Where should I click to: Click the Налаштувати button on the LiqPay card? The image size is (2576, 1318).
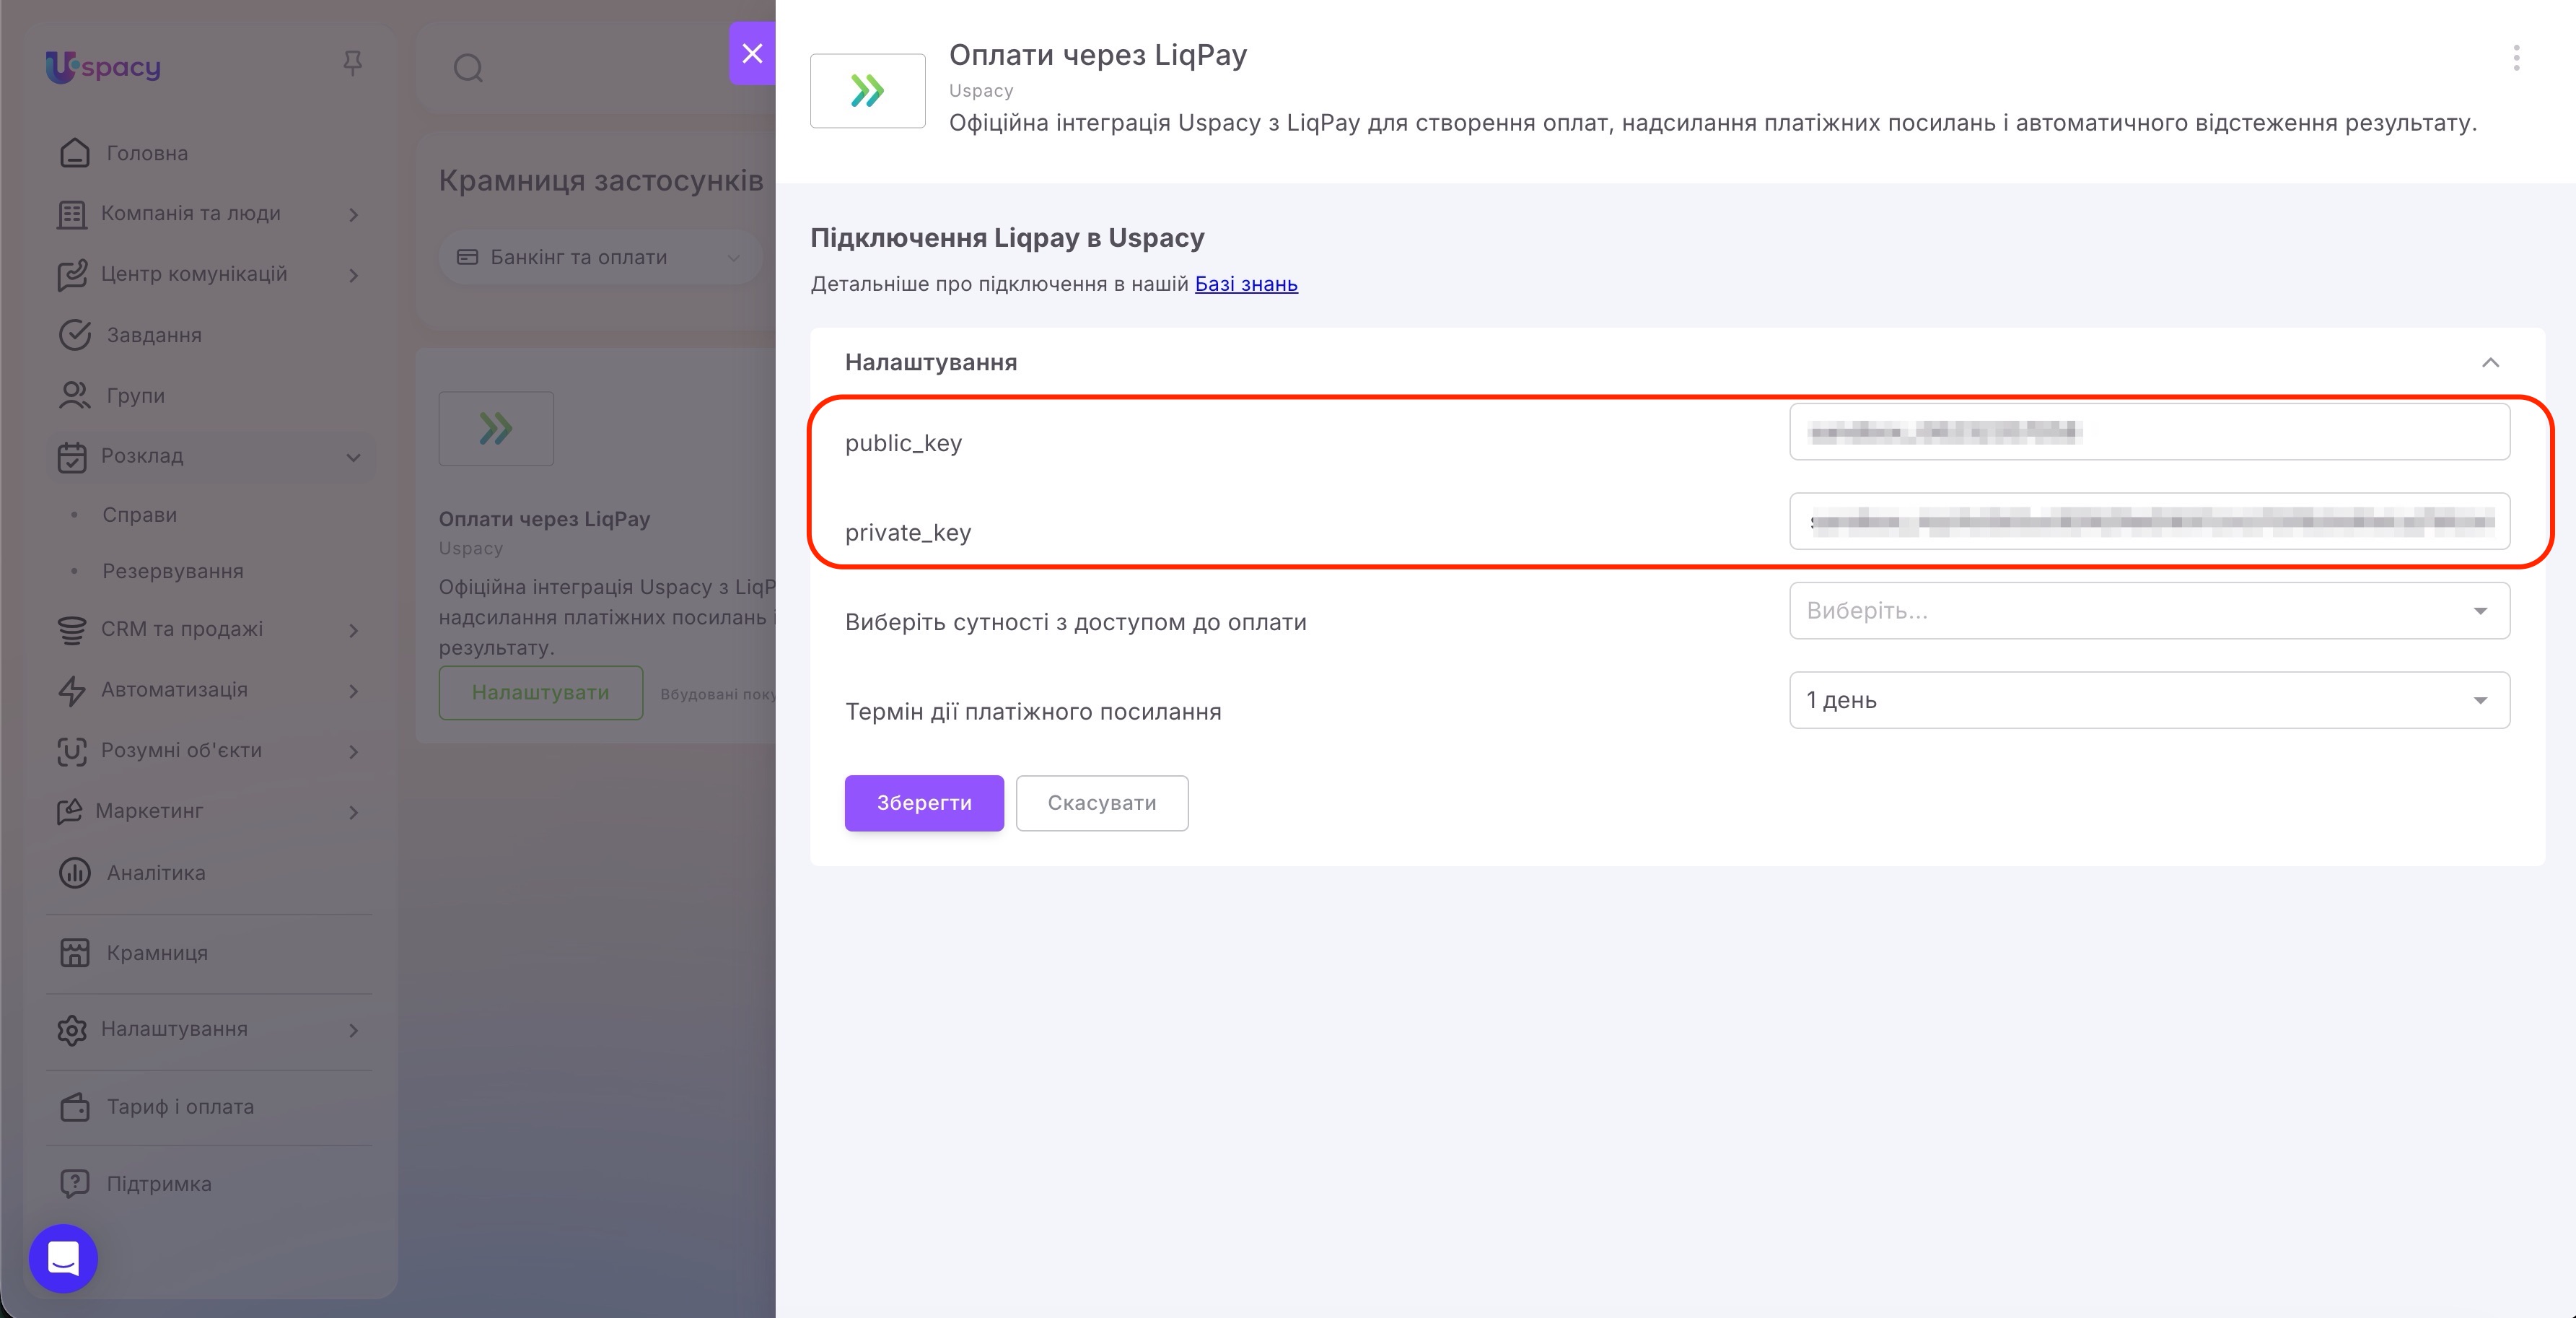point(541,692)
